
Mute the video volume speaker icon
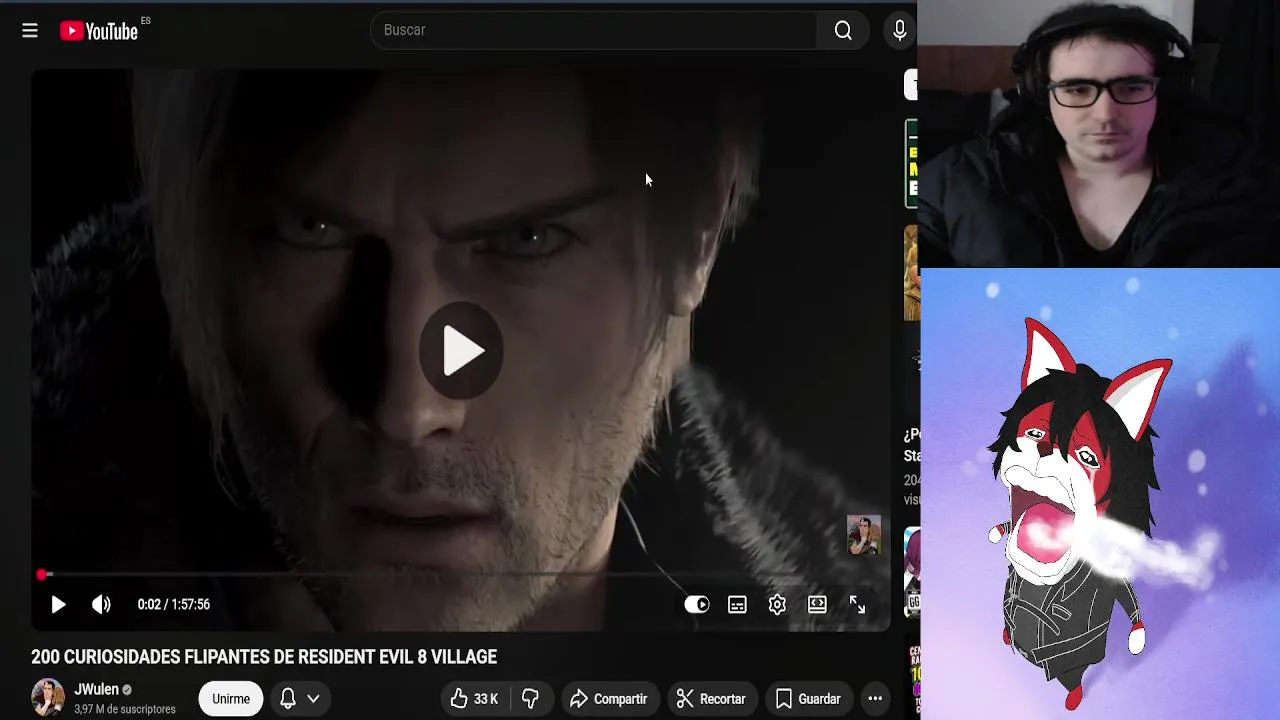(101, 604)
